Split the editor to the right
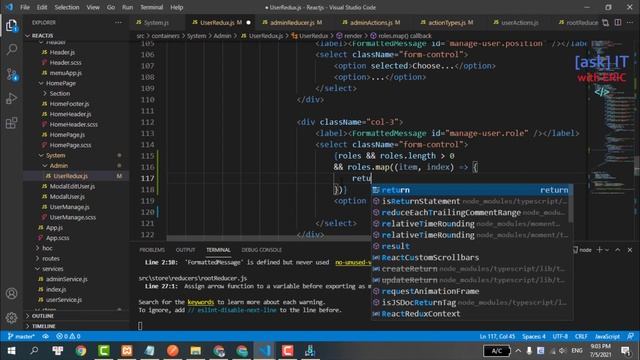 [618, 22]
